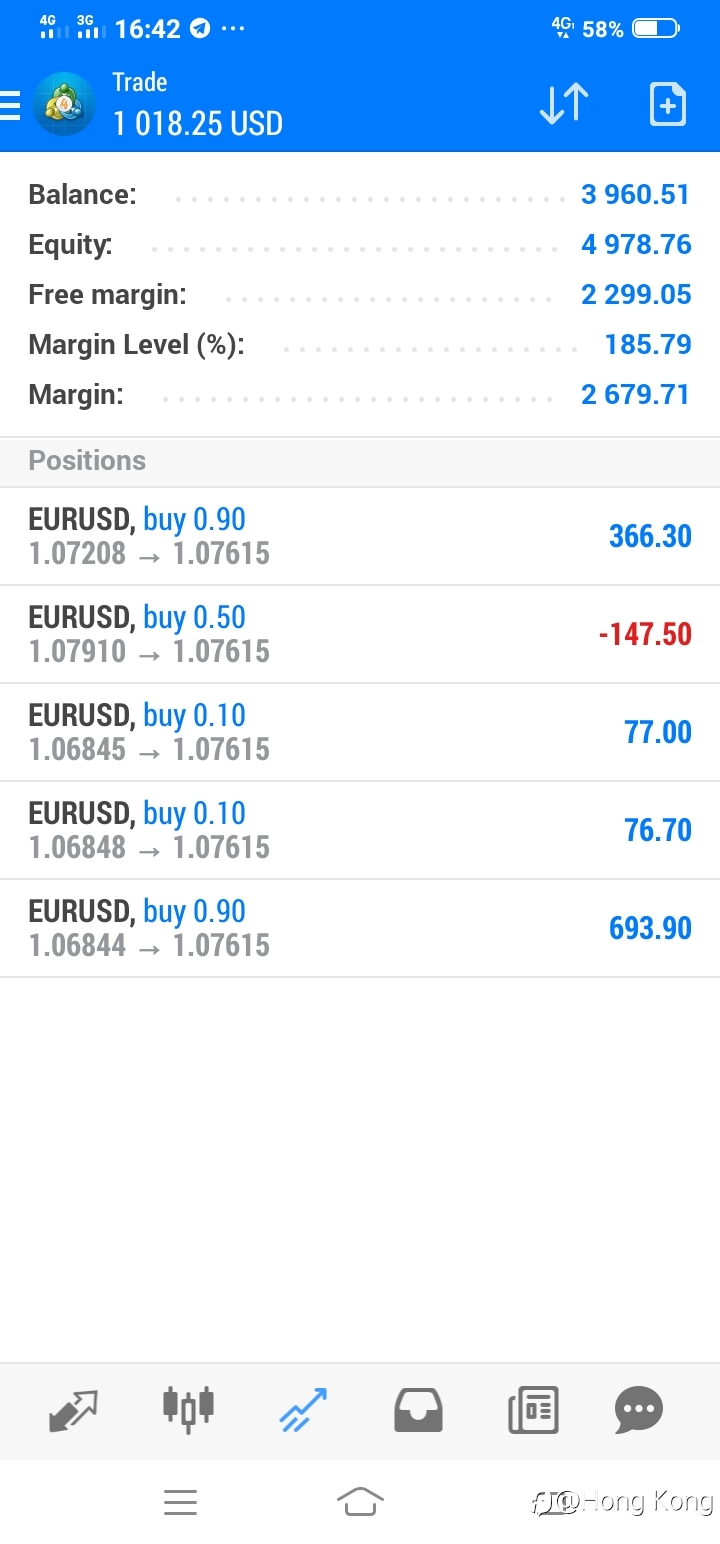
Task: Tap the MetaTrader app logo
Action: [x=64, y=104]
